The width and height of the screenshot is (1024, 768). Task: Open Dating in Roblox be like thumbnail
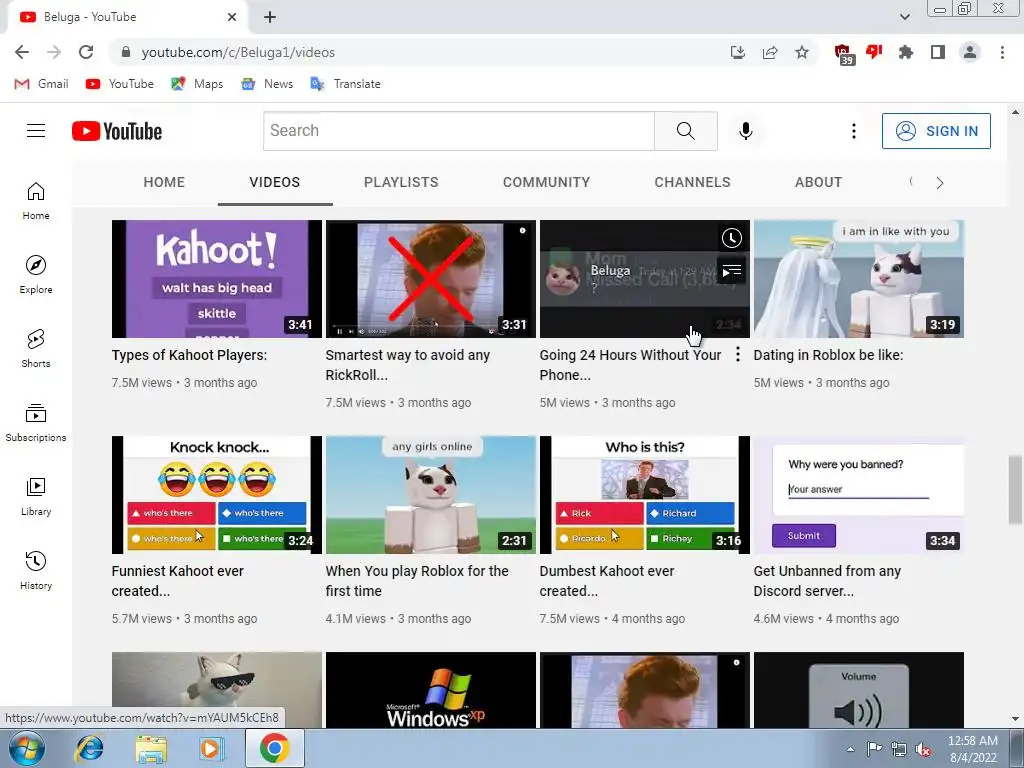[859, 279]
